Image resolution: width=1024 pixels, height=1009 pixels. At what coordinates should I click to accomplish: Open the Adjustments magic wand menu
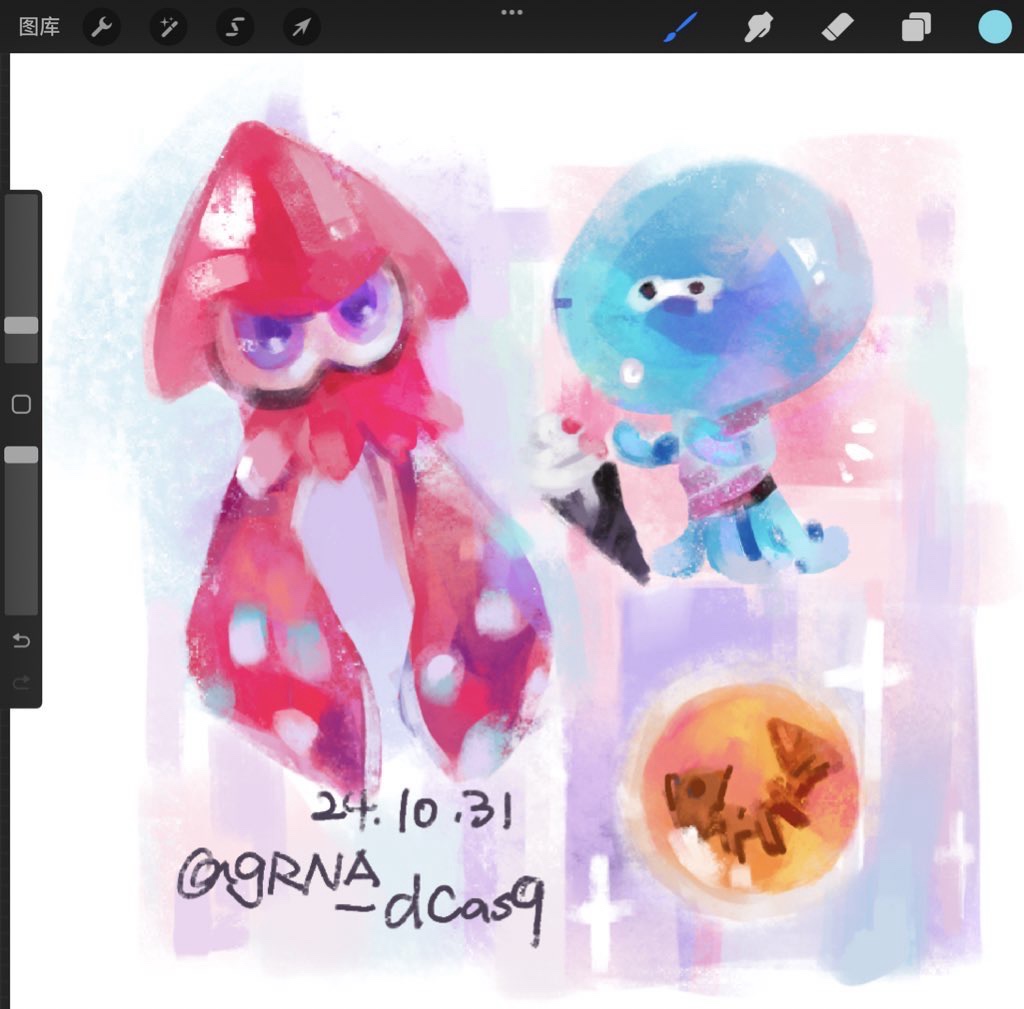[x=168, y=27]
